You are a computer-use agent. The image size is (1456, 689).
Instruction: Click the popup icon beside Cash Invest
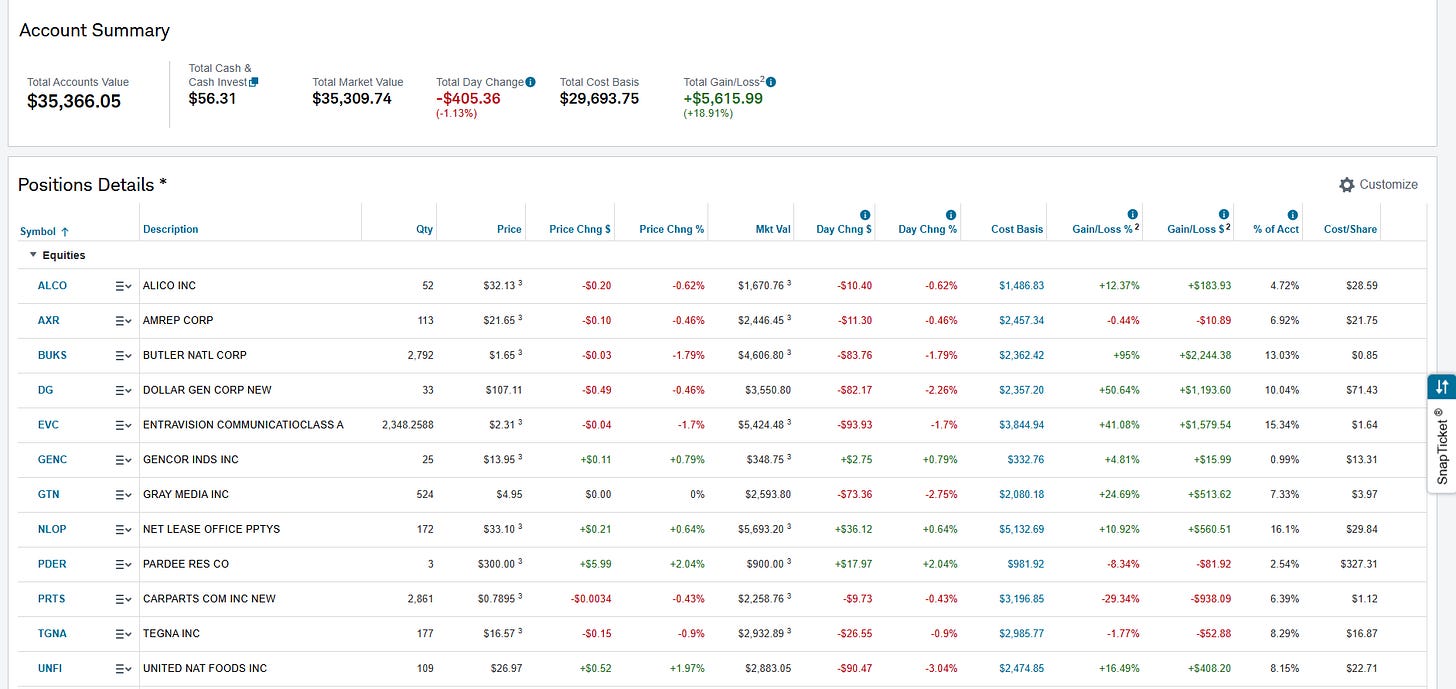tap(254, 82)
